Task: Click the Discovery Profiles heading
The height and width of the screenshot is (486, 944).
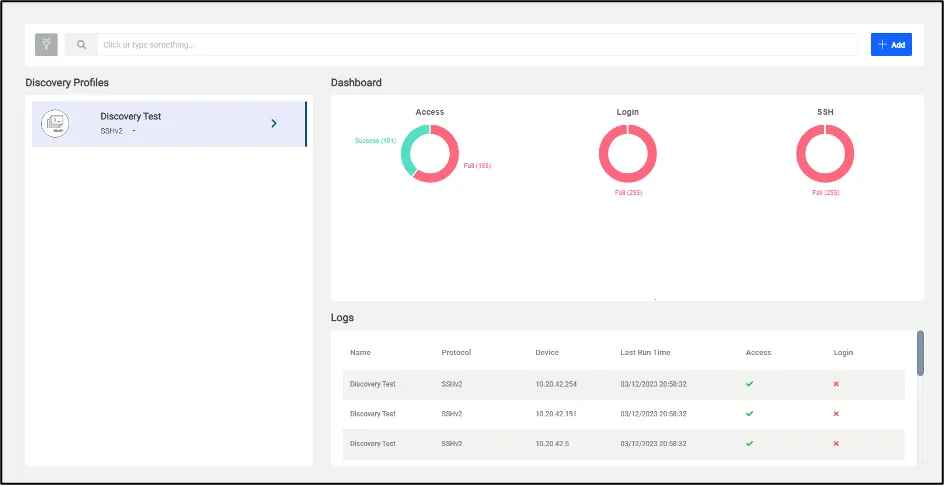Action: point(67,83)
